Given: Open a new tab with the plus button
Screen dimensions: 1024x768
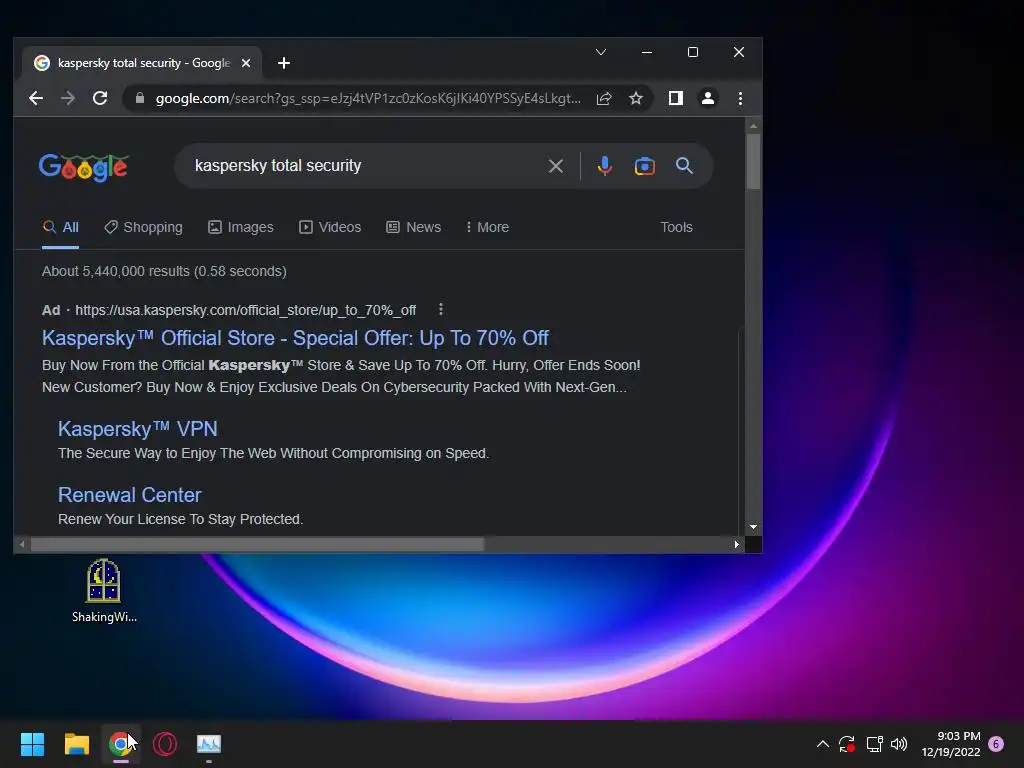Looking at the screenshot, I should 283,63.
